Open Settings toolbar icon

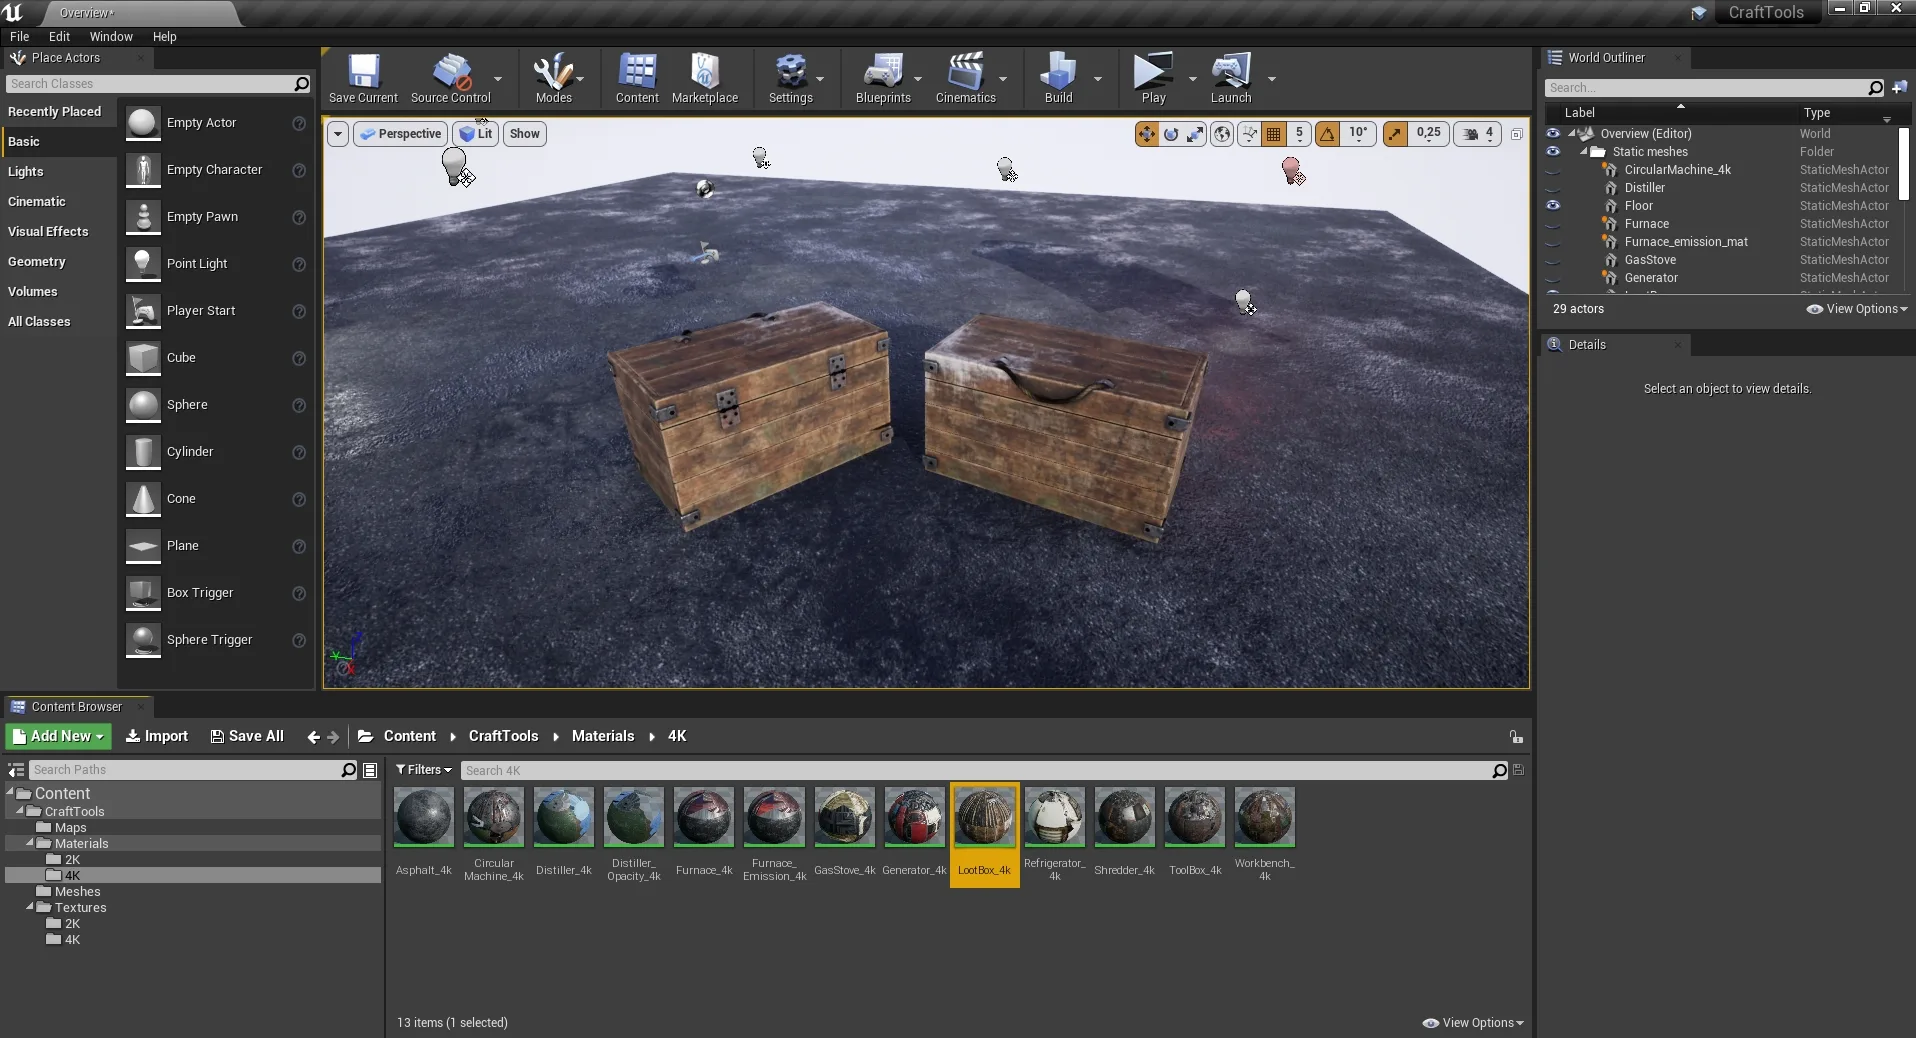pyautogui.click(x=790, y=78)
